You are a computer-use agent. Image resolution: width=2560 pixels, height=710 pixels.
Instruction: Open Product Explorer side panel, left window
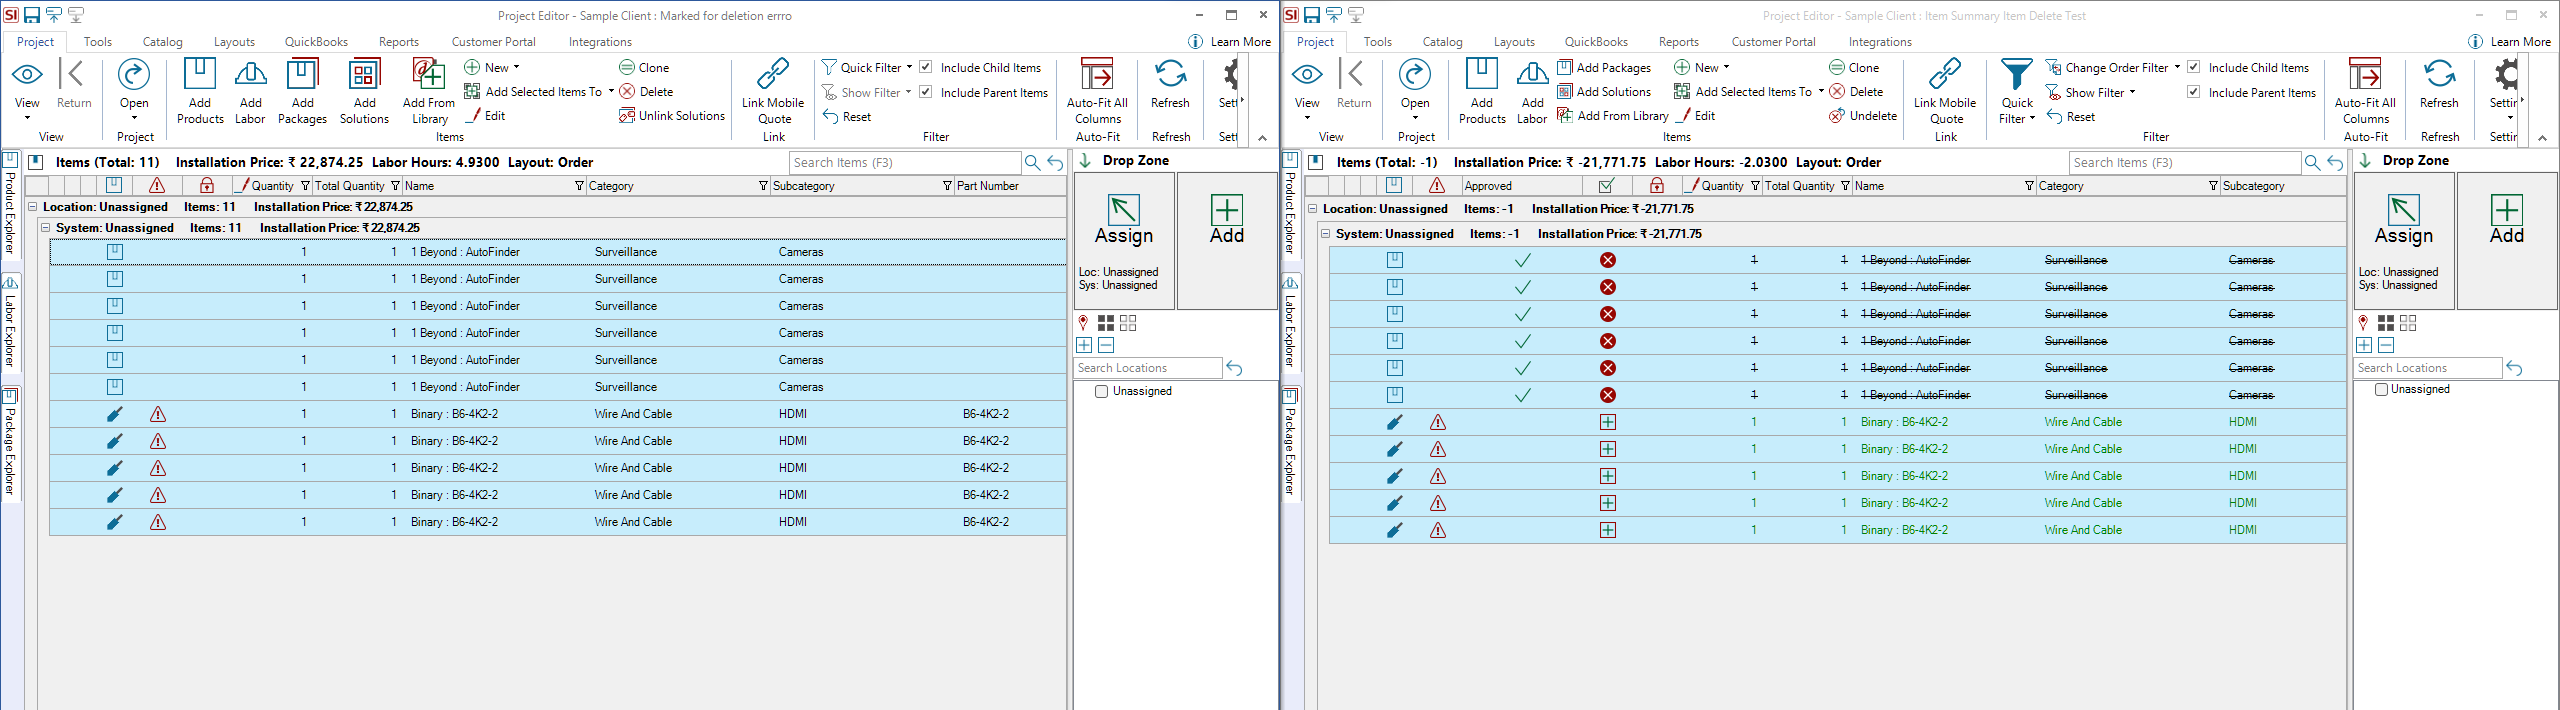click(10, 206)
